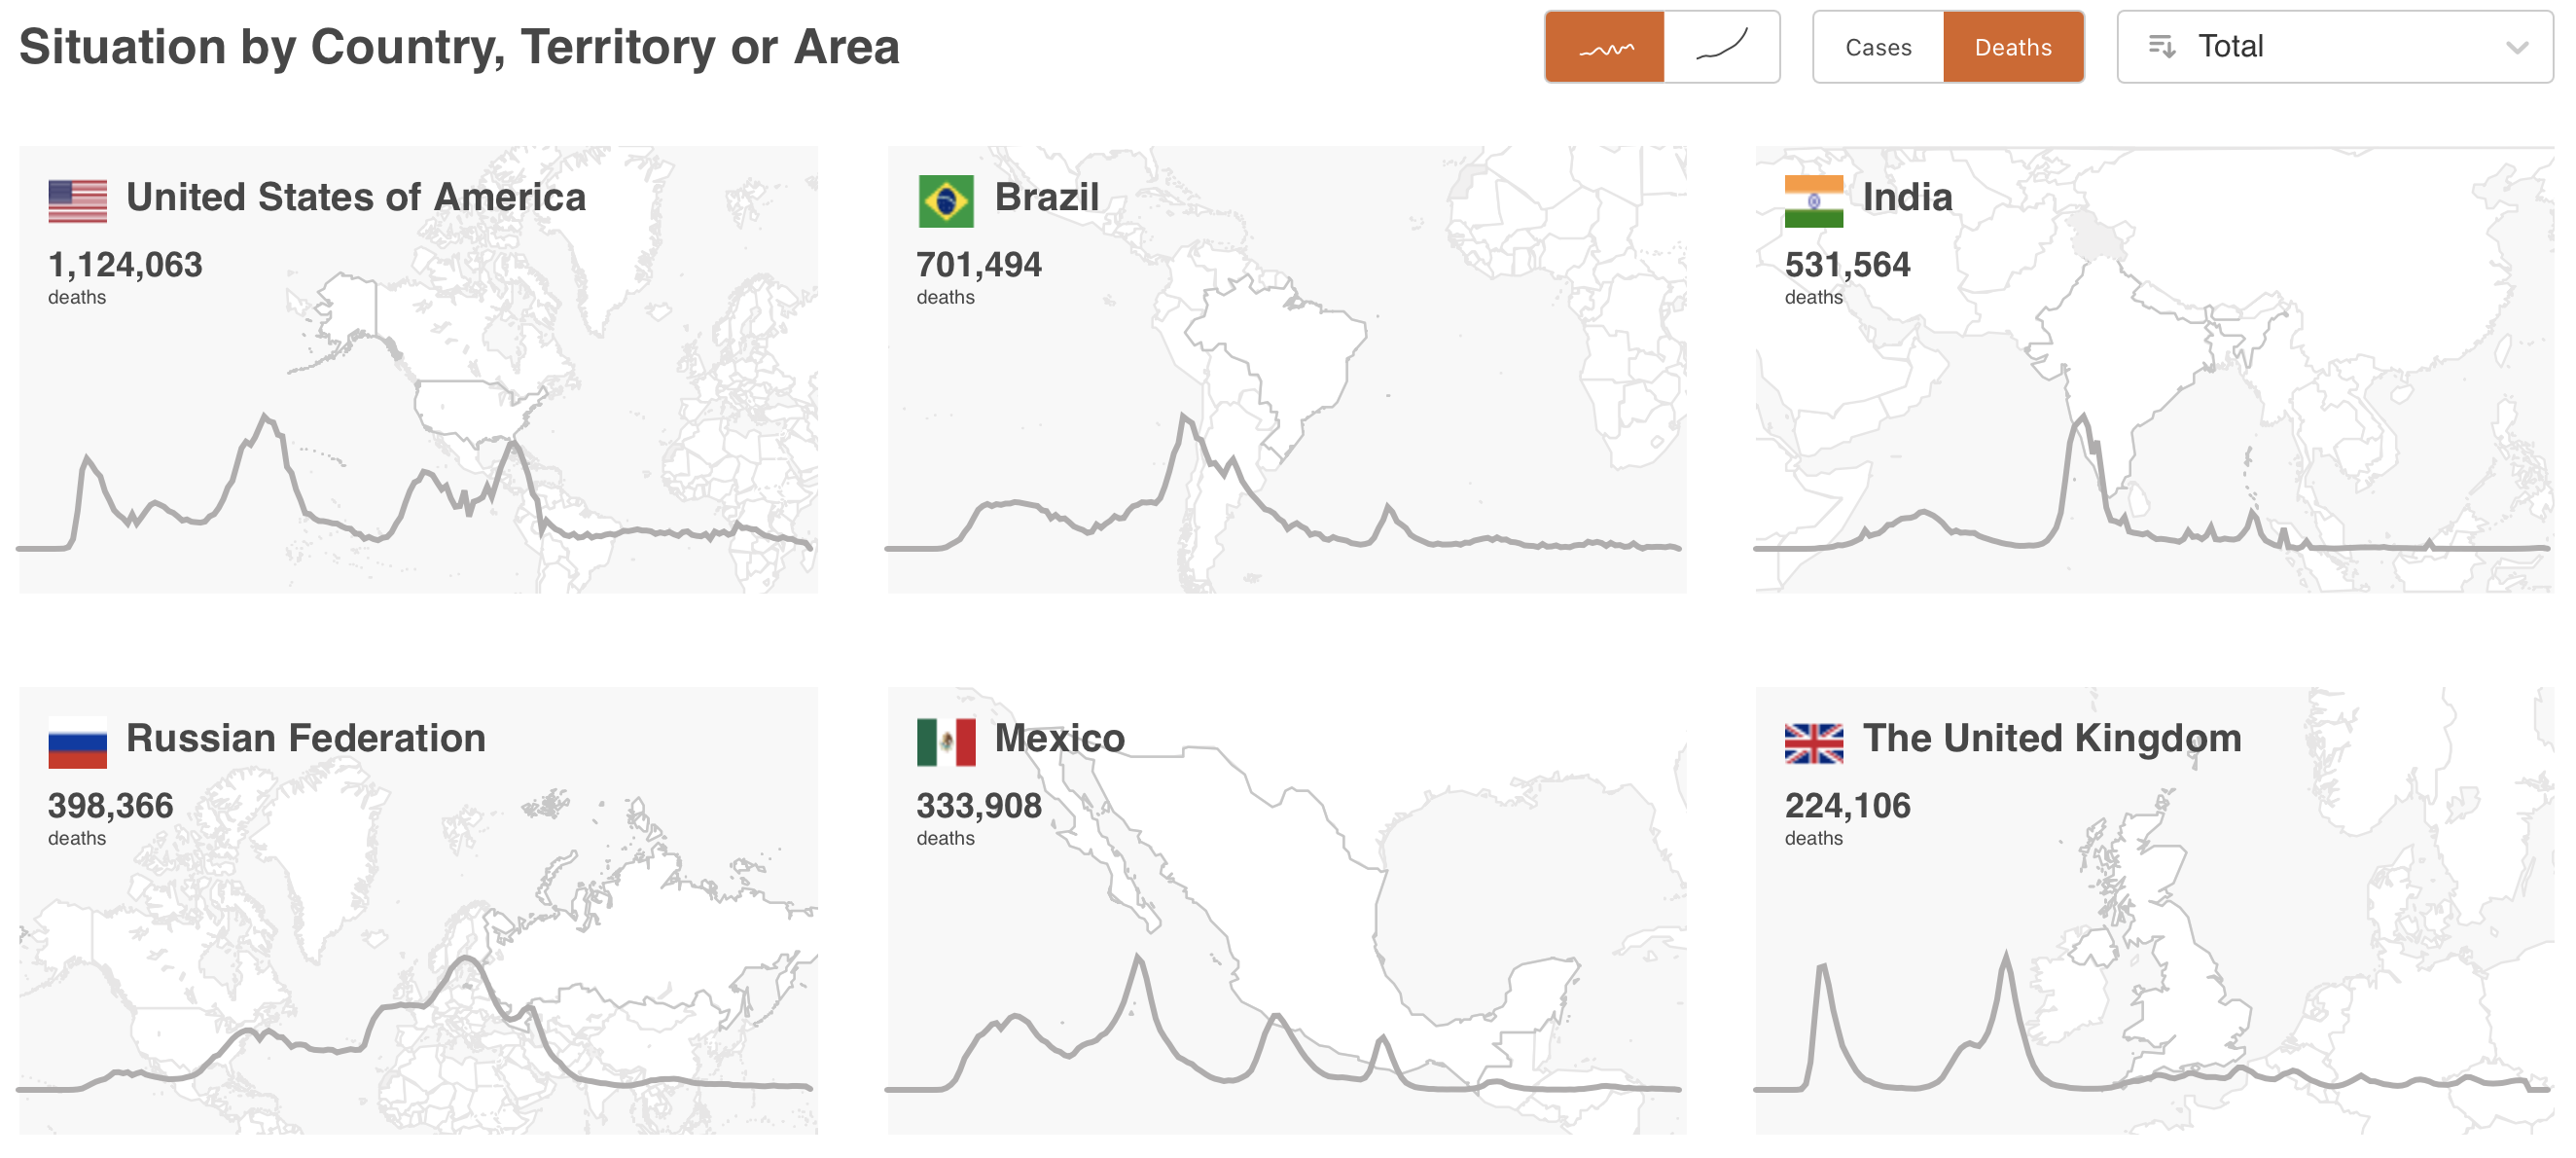Click Mexico's 333,908 deaths figure
Screen dimensions: 2576x1158
click(978, 805)
